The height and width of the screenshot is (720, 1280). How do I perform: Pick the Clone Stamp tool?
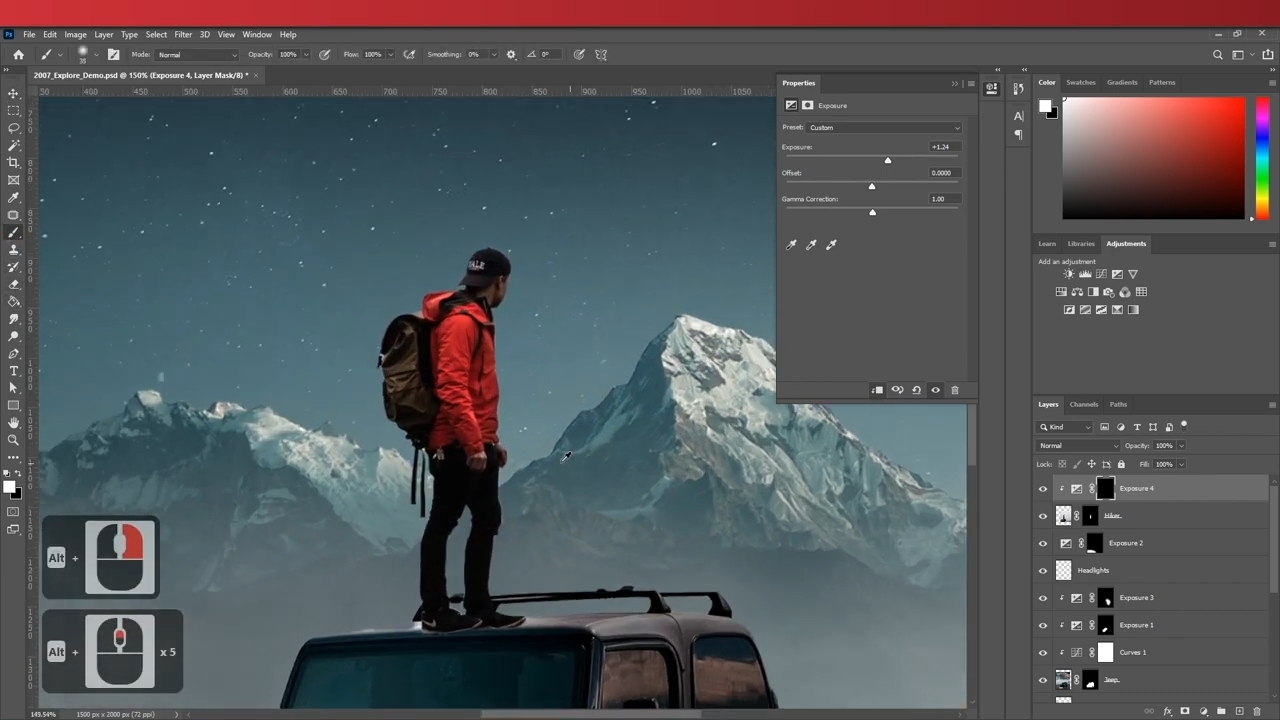(x=13, y=250)
